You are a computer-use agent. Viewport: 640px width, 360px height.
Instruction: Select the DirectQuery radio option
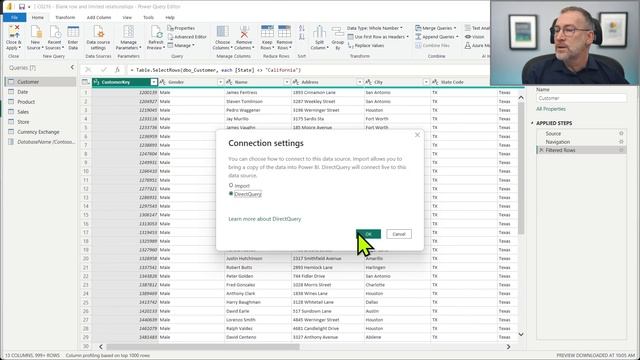coord(231,194)
